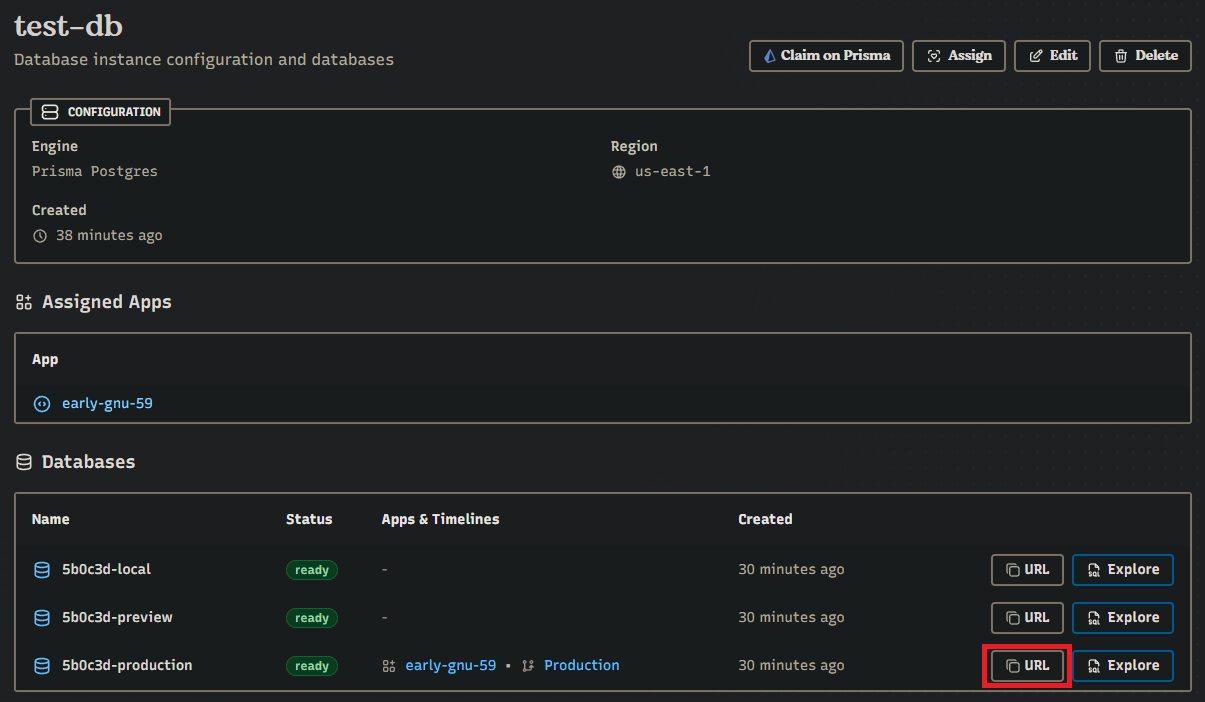Click the 5b0c3d-production database icon
Screen dimensions: 1205x702
click(42, 666)
